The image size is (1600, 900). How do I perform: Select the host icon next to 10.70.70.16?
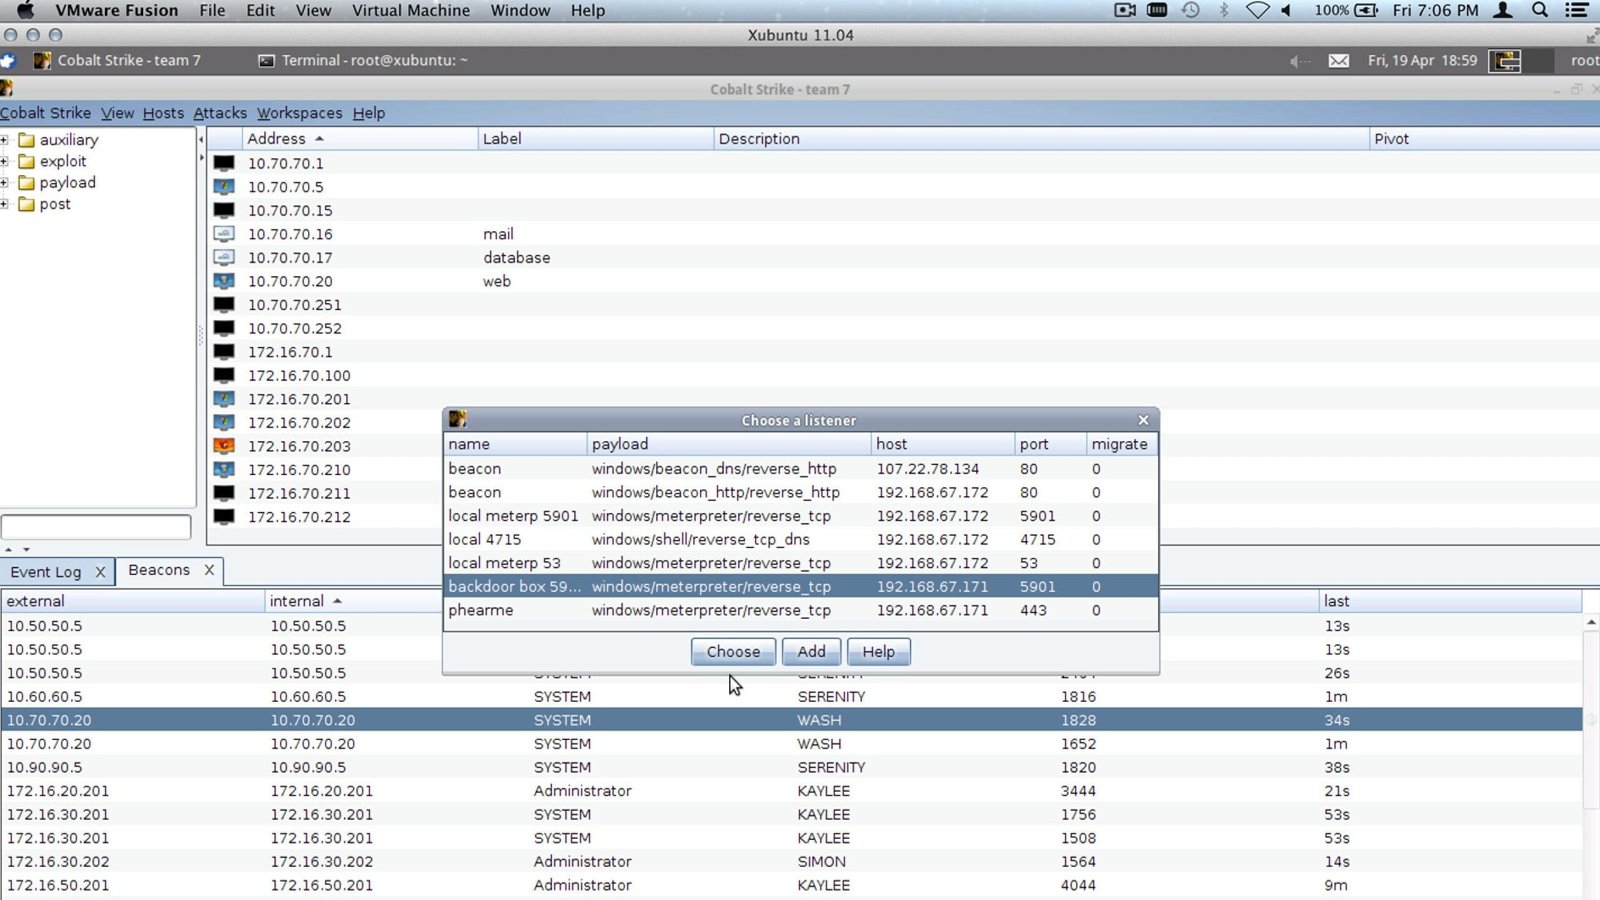224,234
